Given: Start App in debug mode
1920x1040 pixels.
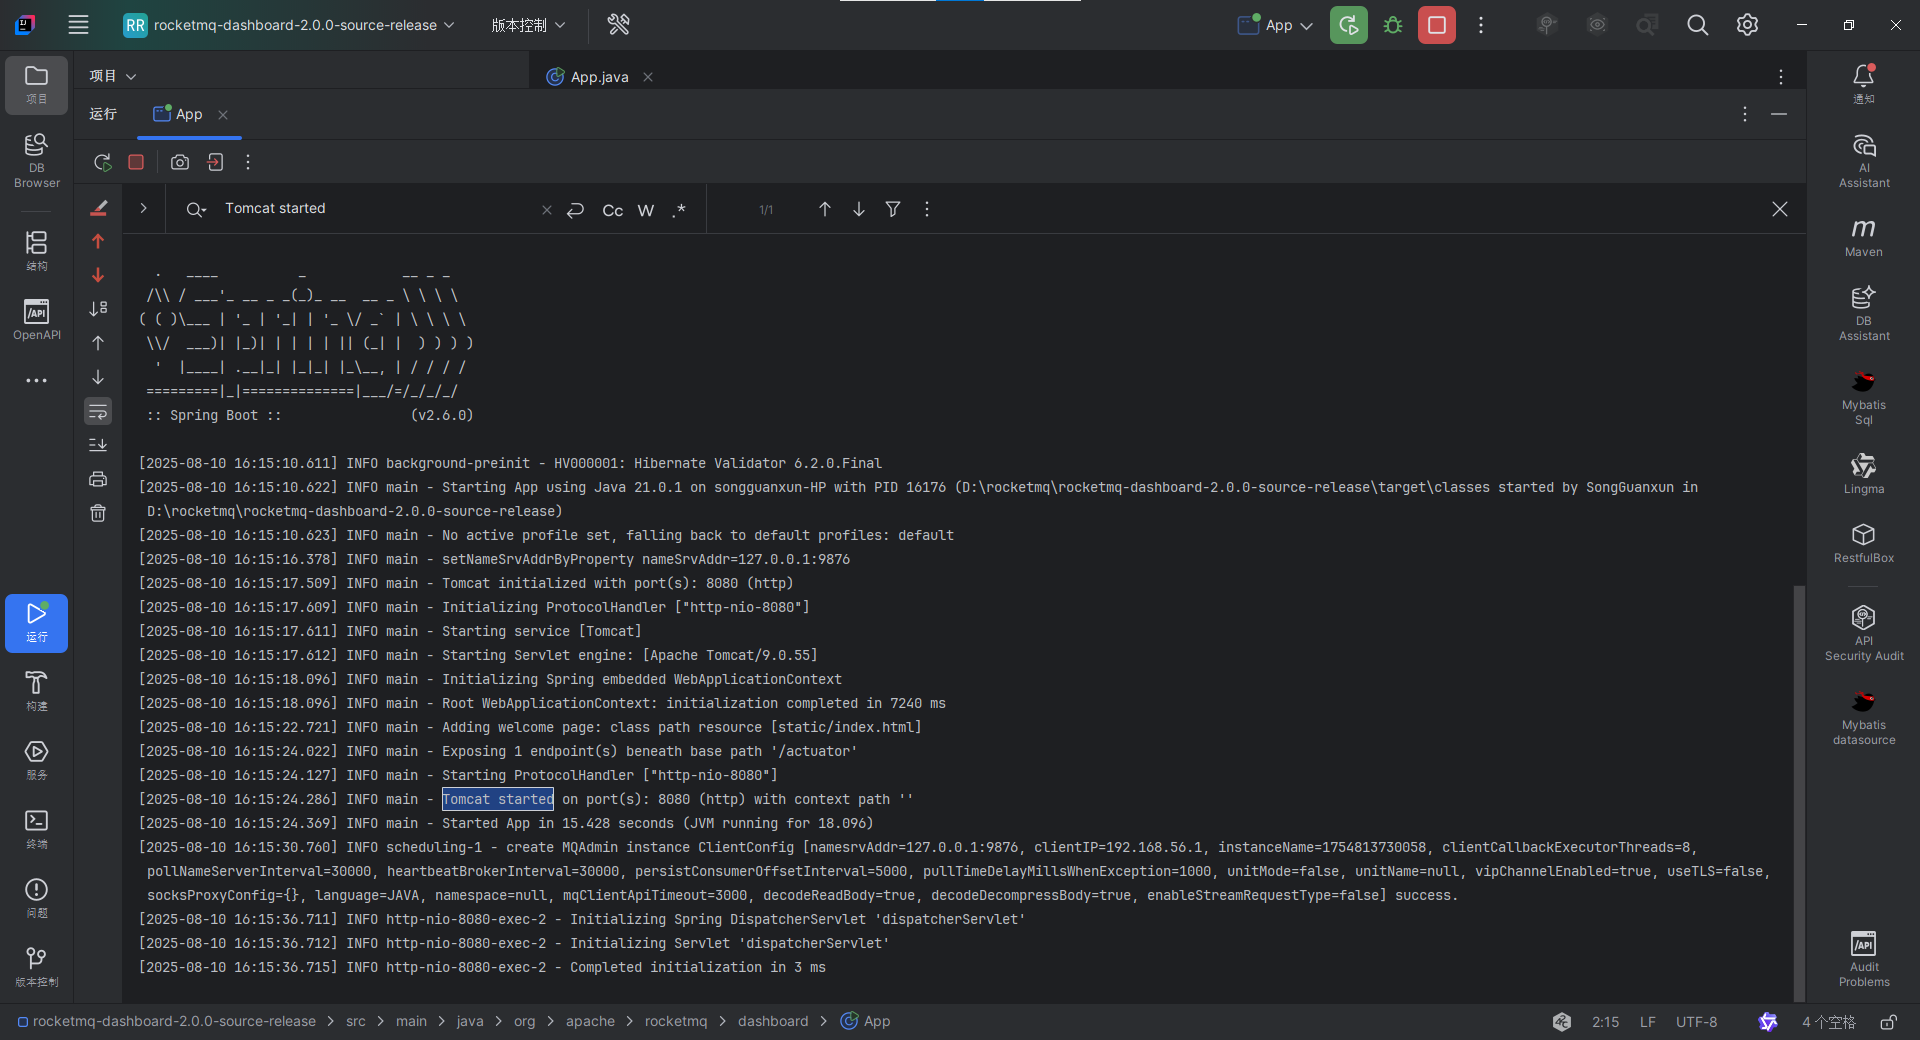Looking at the screenshot, I should click(1392, 25).
